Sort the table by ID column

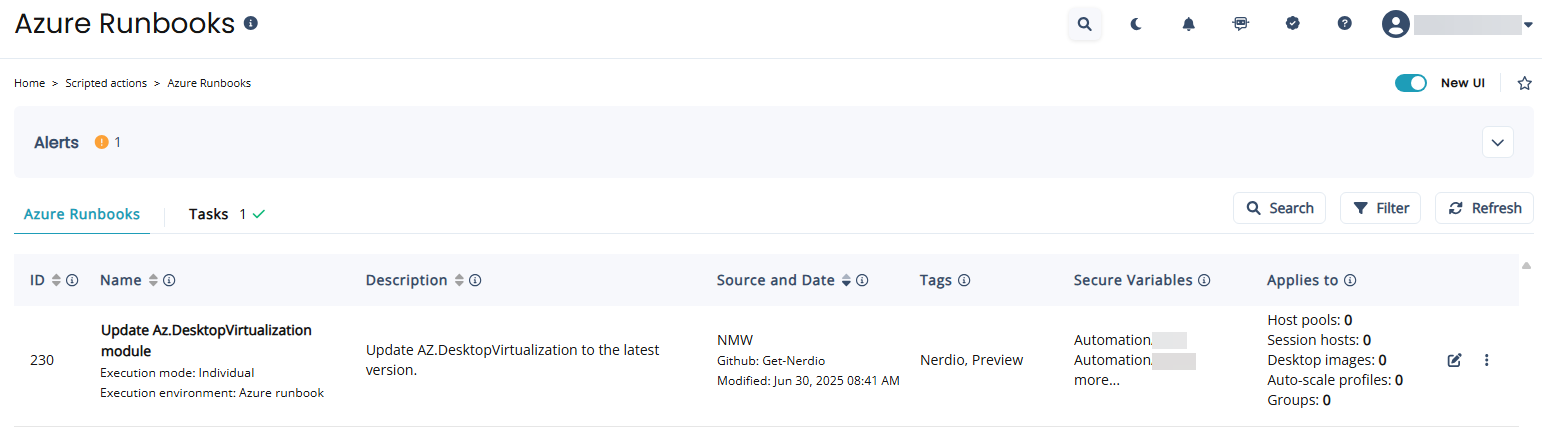coord(56,280)
